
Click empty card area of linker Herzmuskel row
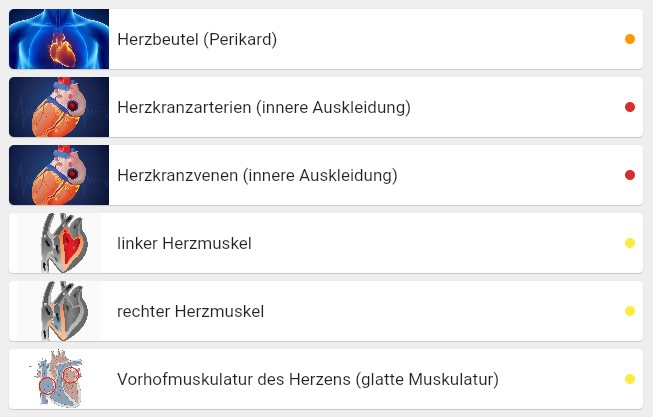point(437,243)
